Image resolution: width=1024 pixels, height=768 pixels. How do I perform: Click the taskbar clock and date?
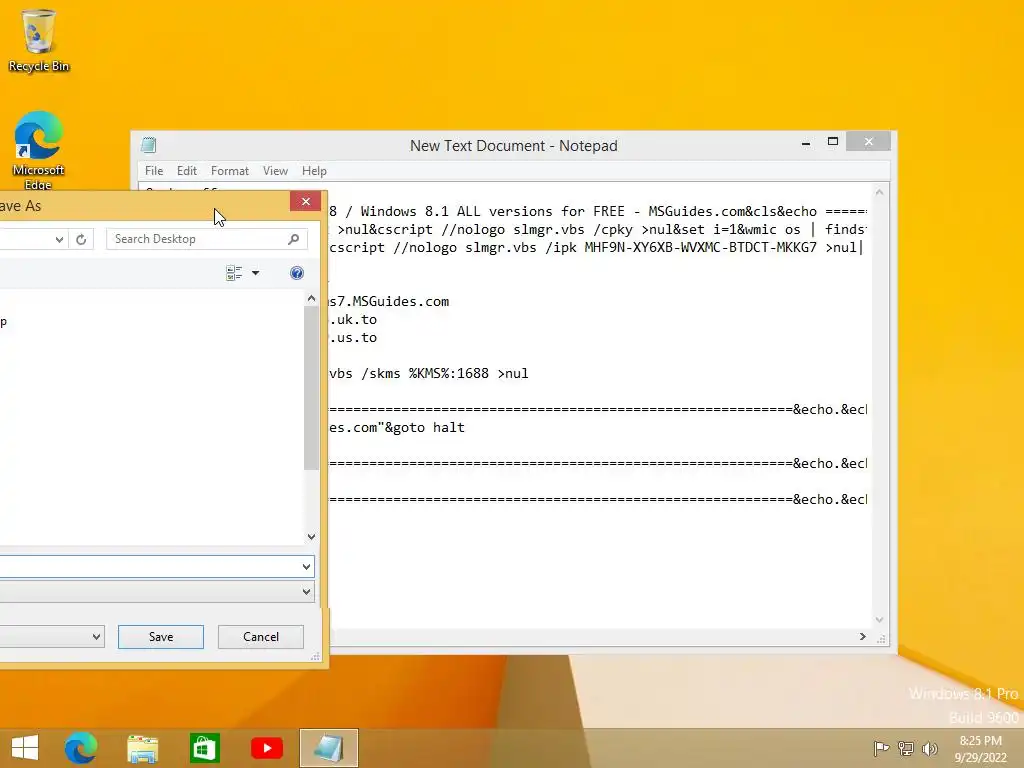980,749
